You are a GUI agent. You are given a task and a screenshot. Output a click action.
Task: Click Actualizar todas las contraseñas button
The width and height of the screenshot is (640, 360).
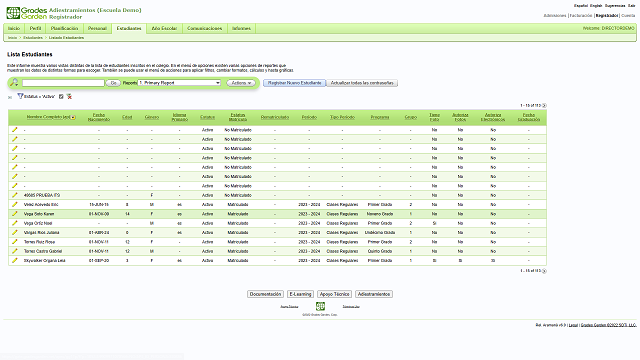coord(362,83)
